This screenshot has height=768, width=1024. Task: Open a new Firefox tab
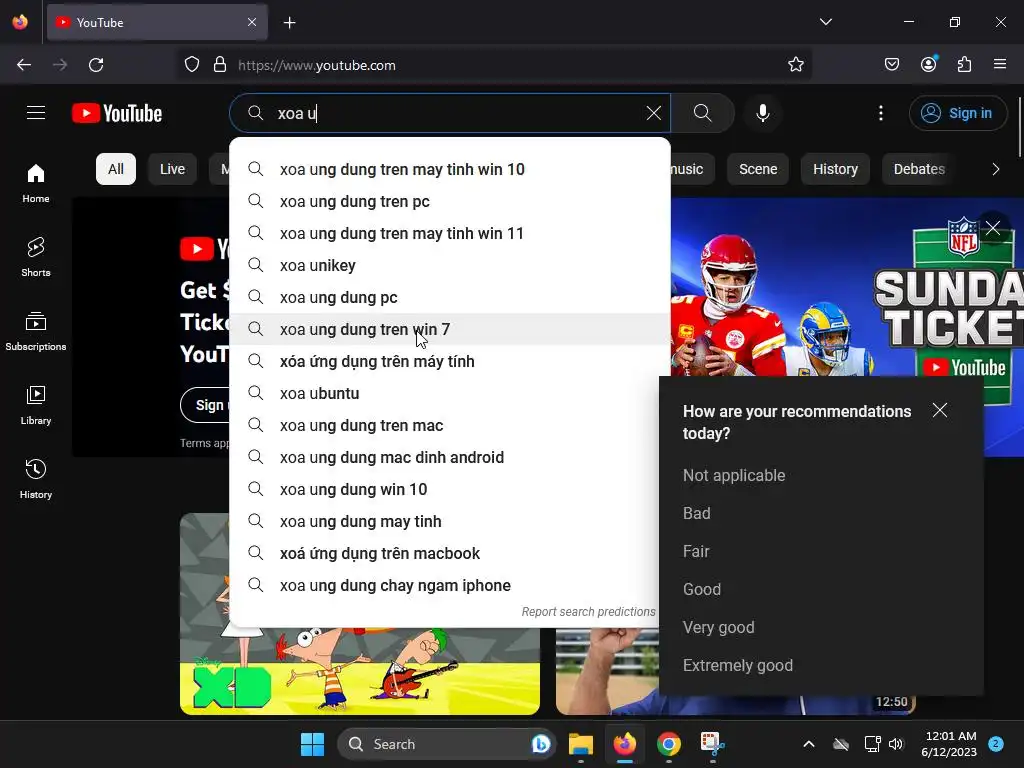click(x=289, y=23)
